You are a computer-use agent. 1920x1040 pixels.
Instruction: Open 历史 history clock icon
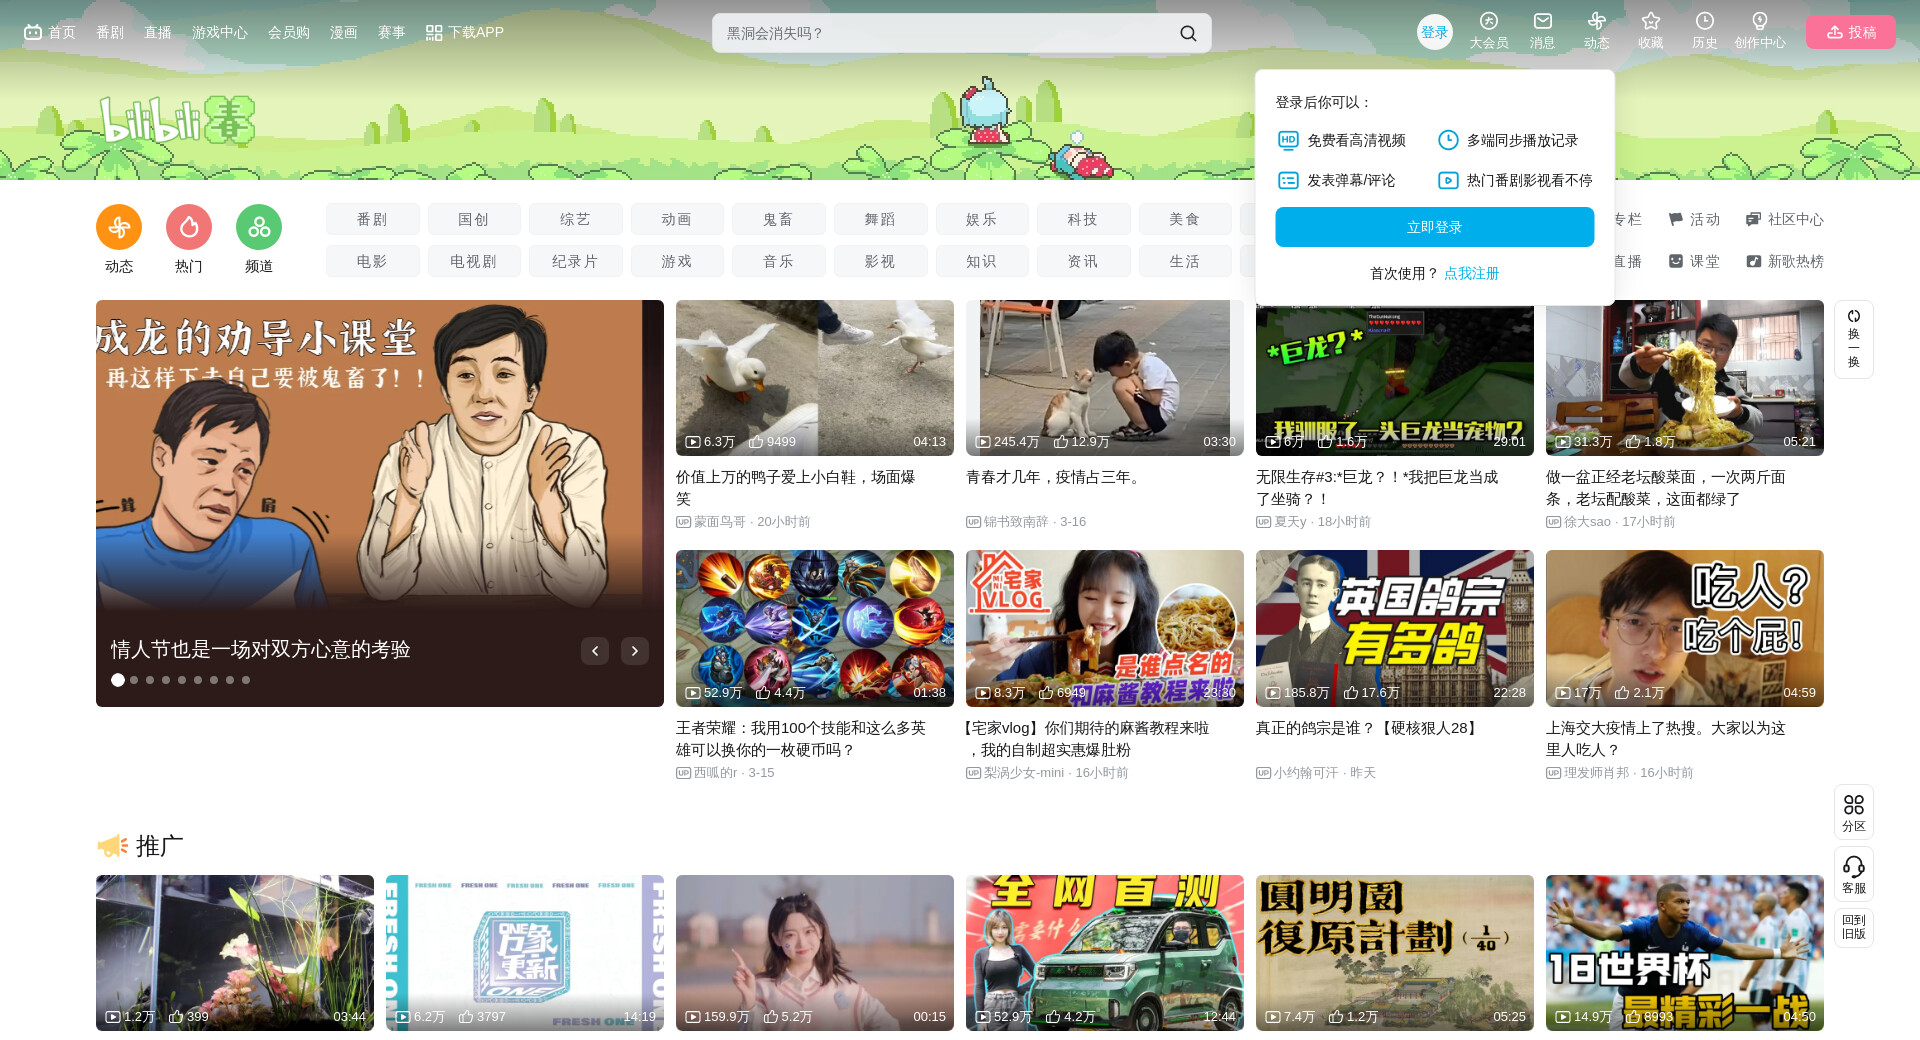tap(1704, 23)
